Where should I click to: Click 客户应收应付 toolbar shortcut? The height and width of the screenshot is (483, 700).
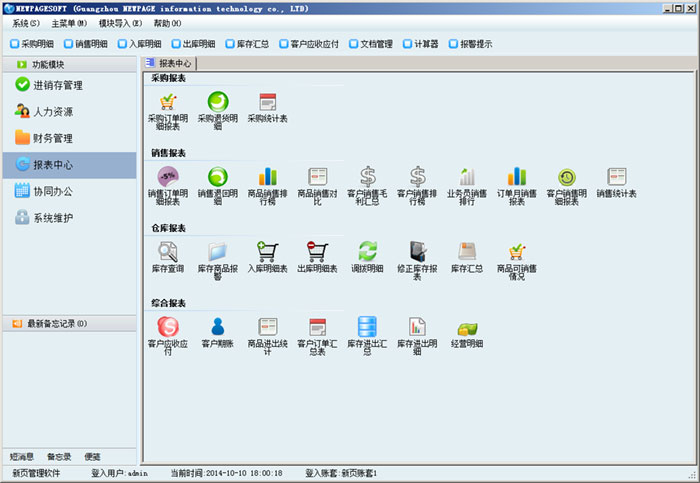point(309,44)
